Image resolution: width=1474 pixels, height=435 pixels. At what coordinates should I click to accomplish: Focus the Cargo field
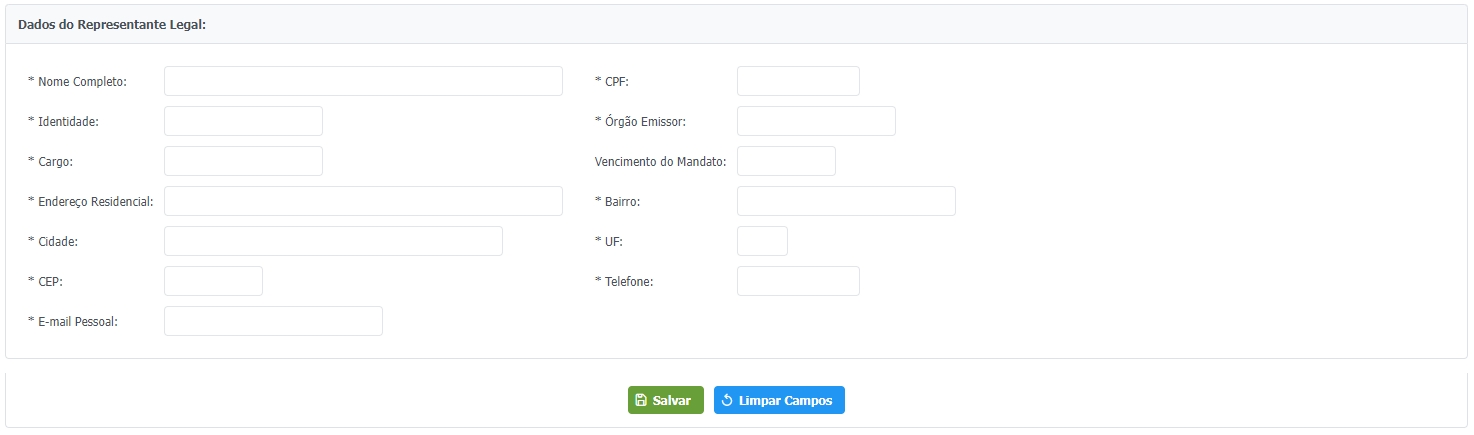pyautogui.click(x=243, y=161)
